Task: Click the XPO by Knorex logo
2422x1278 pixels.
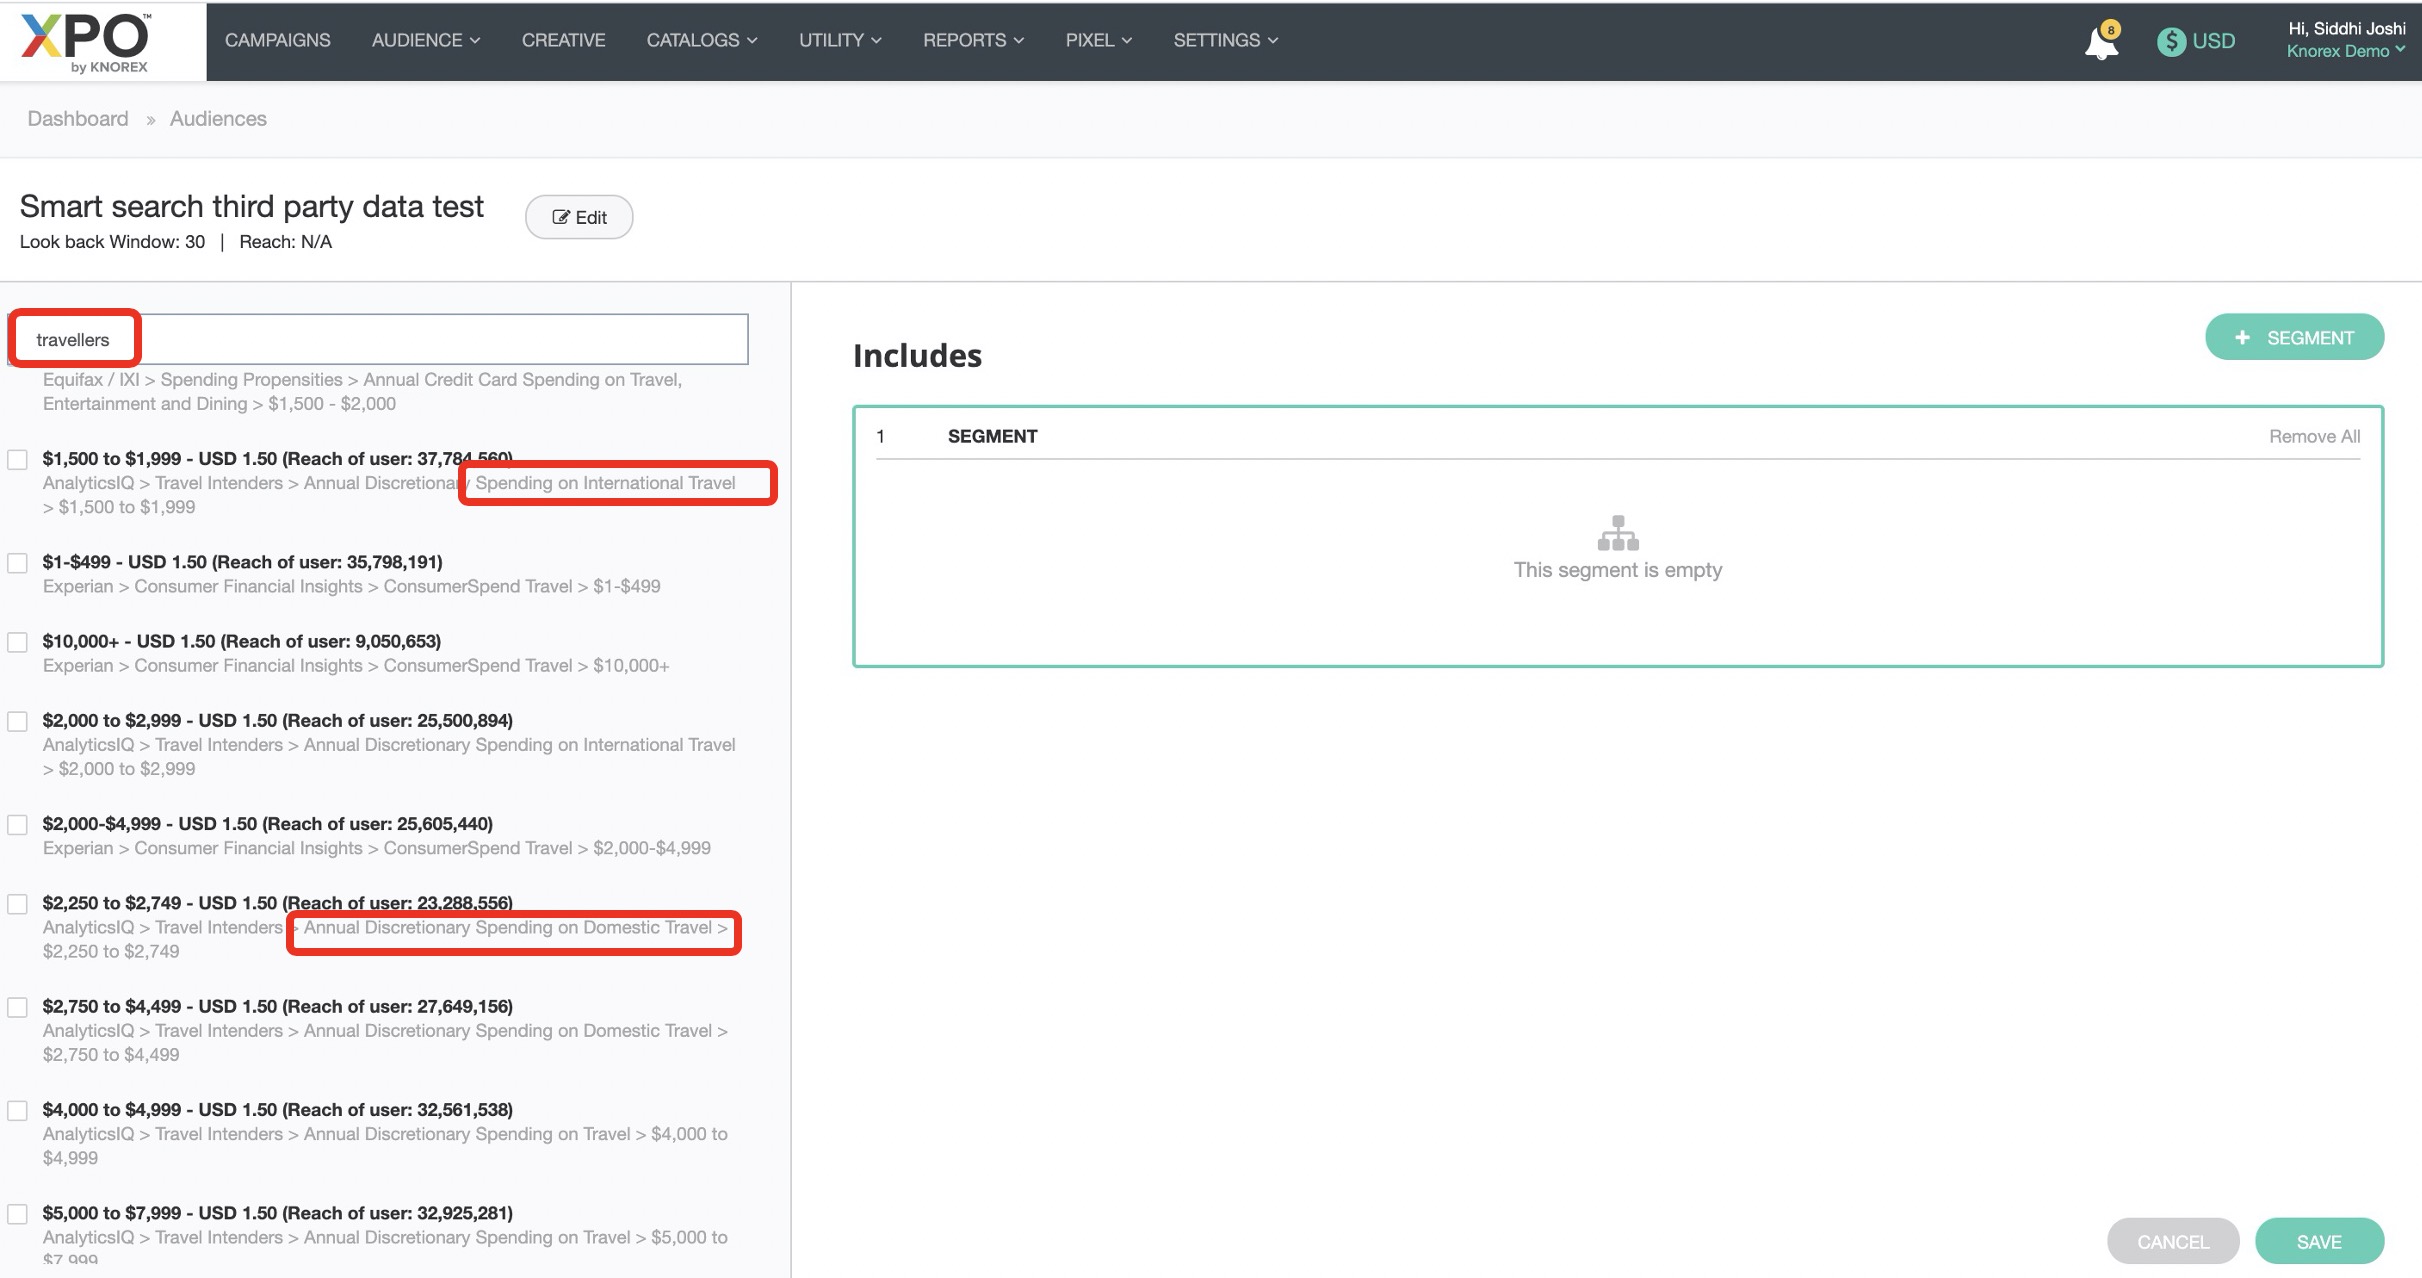Action: click(87, 41)
